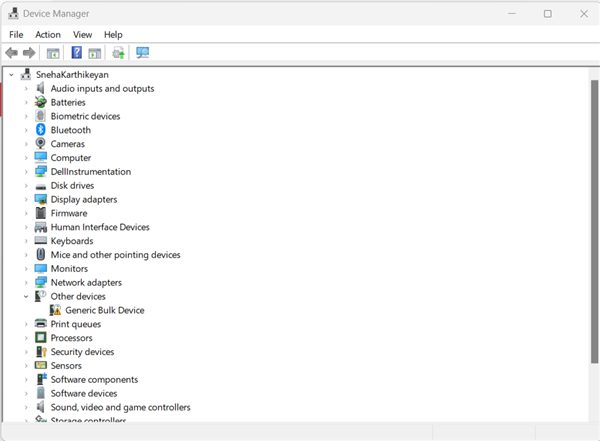Select the Firmware category icon
The width and height of the screenshot is (600, 441).
(x=41, y=213)
